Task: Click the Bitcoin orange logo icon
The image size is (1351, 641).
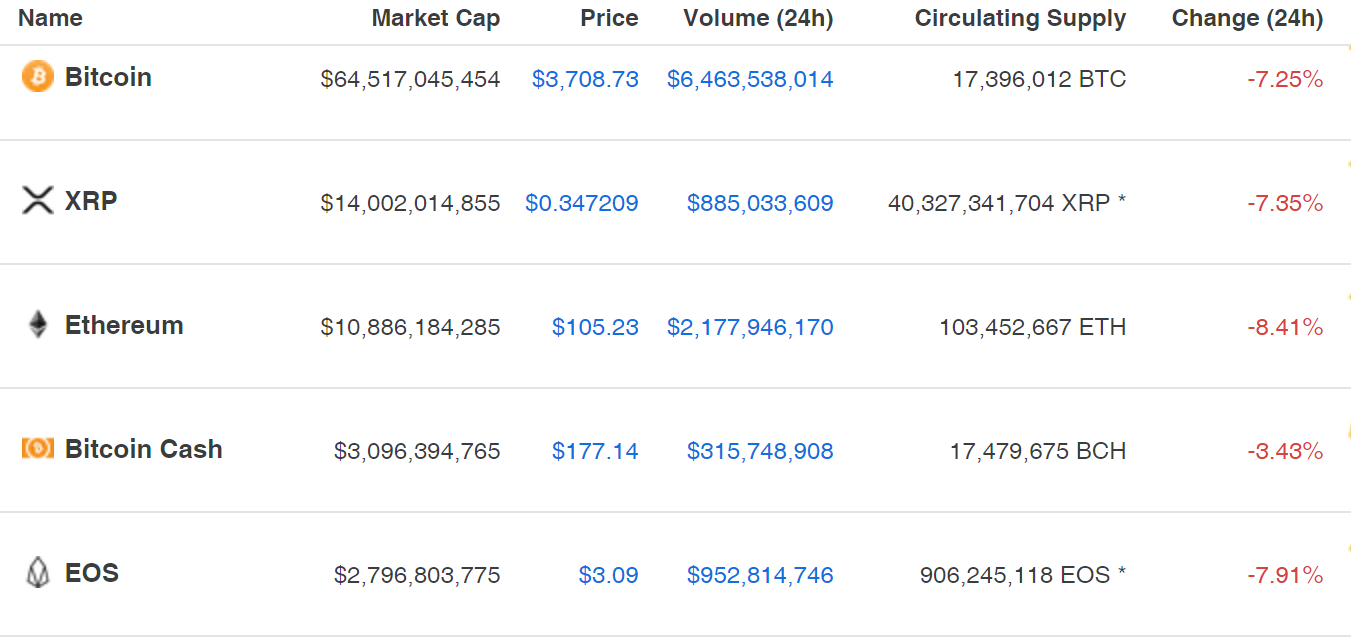Action: (x=37, y=77)
